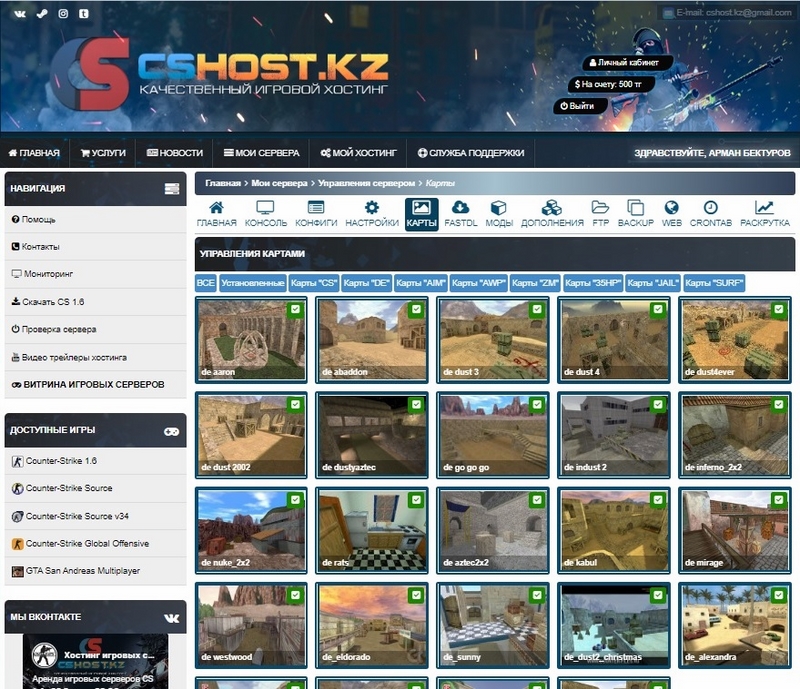
Task: Click the GTA San Andreas Multiplayer icon
Action: (x=17, y=571)
